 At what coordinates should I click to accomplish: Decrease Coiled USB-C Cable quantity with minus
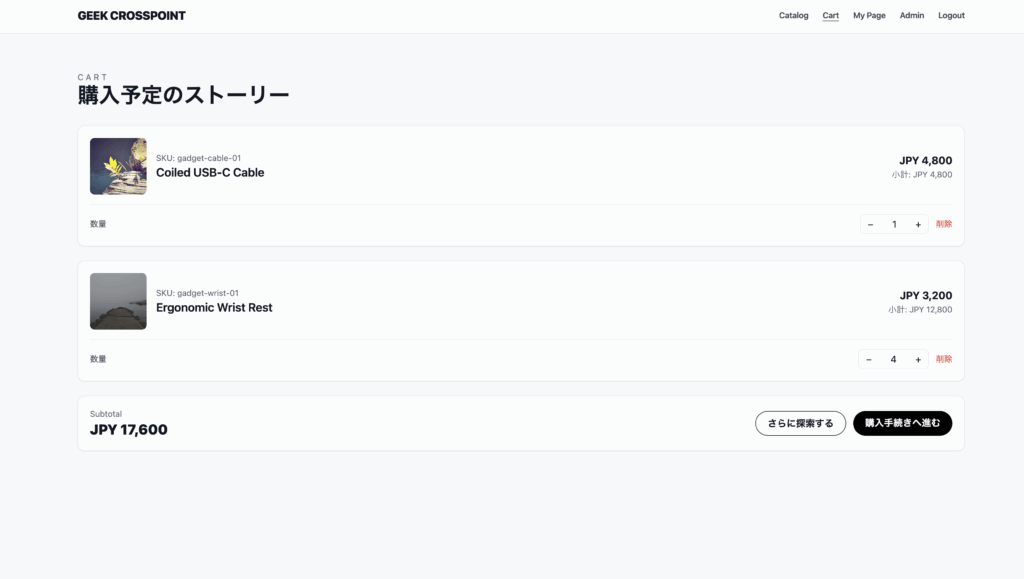[x=870, y=224]
